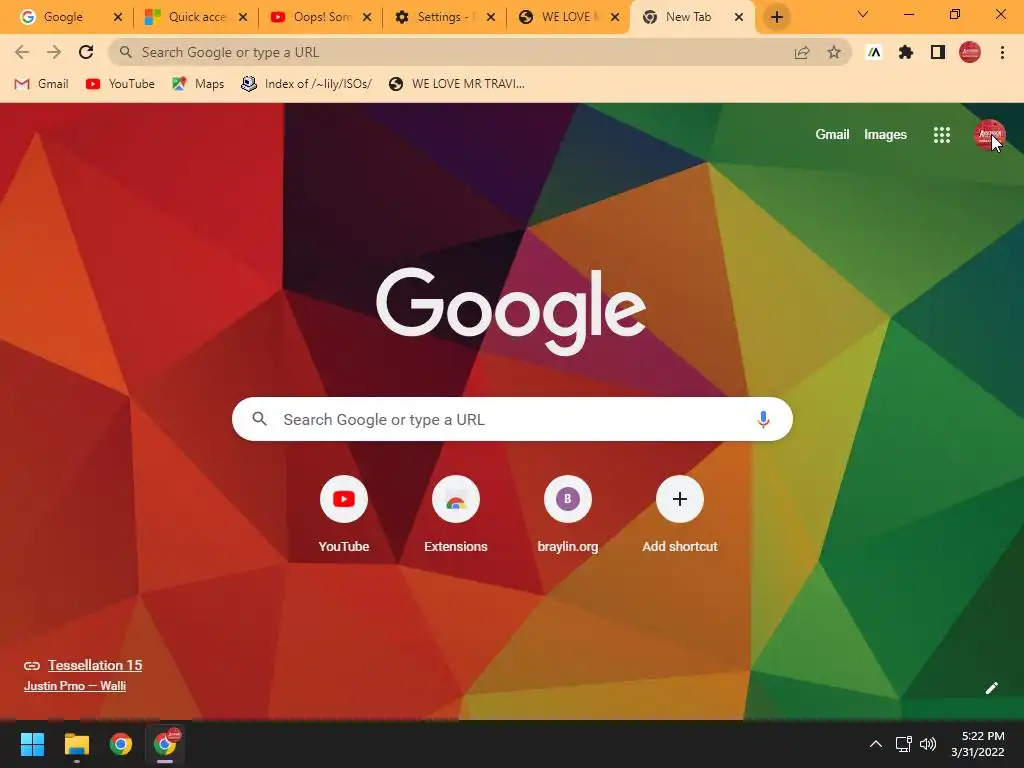Open the Windows Start menu

click(x=32, y=744)
